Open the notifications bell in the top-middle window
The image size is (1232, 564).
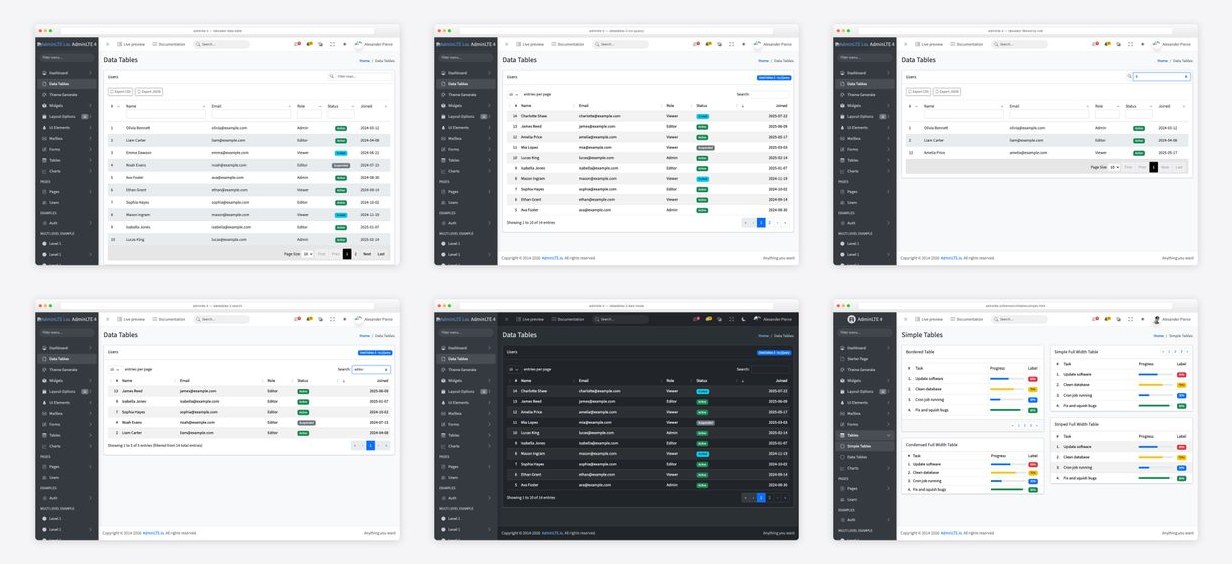pos(710,44)
